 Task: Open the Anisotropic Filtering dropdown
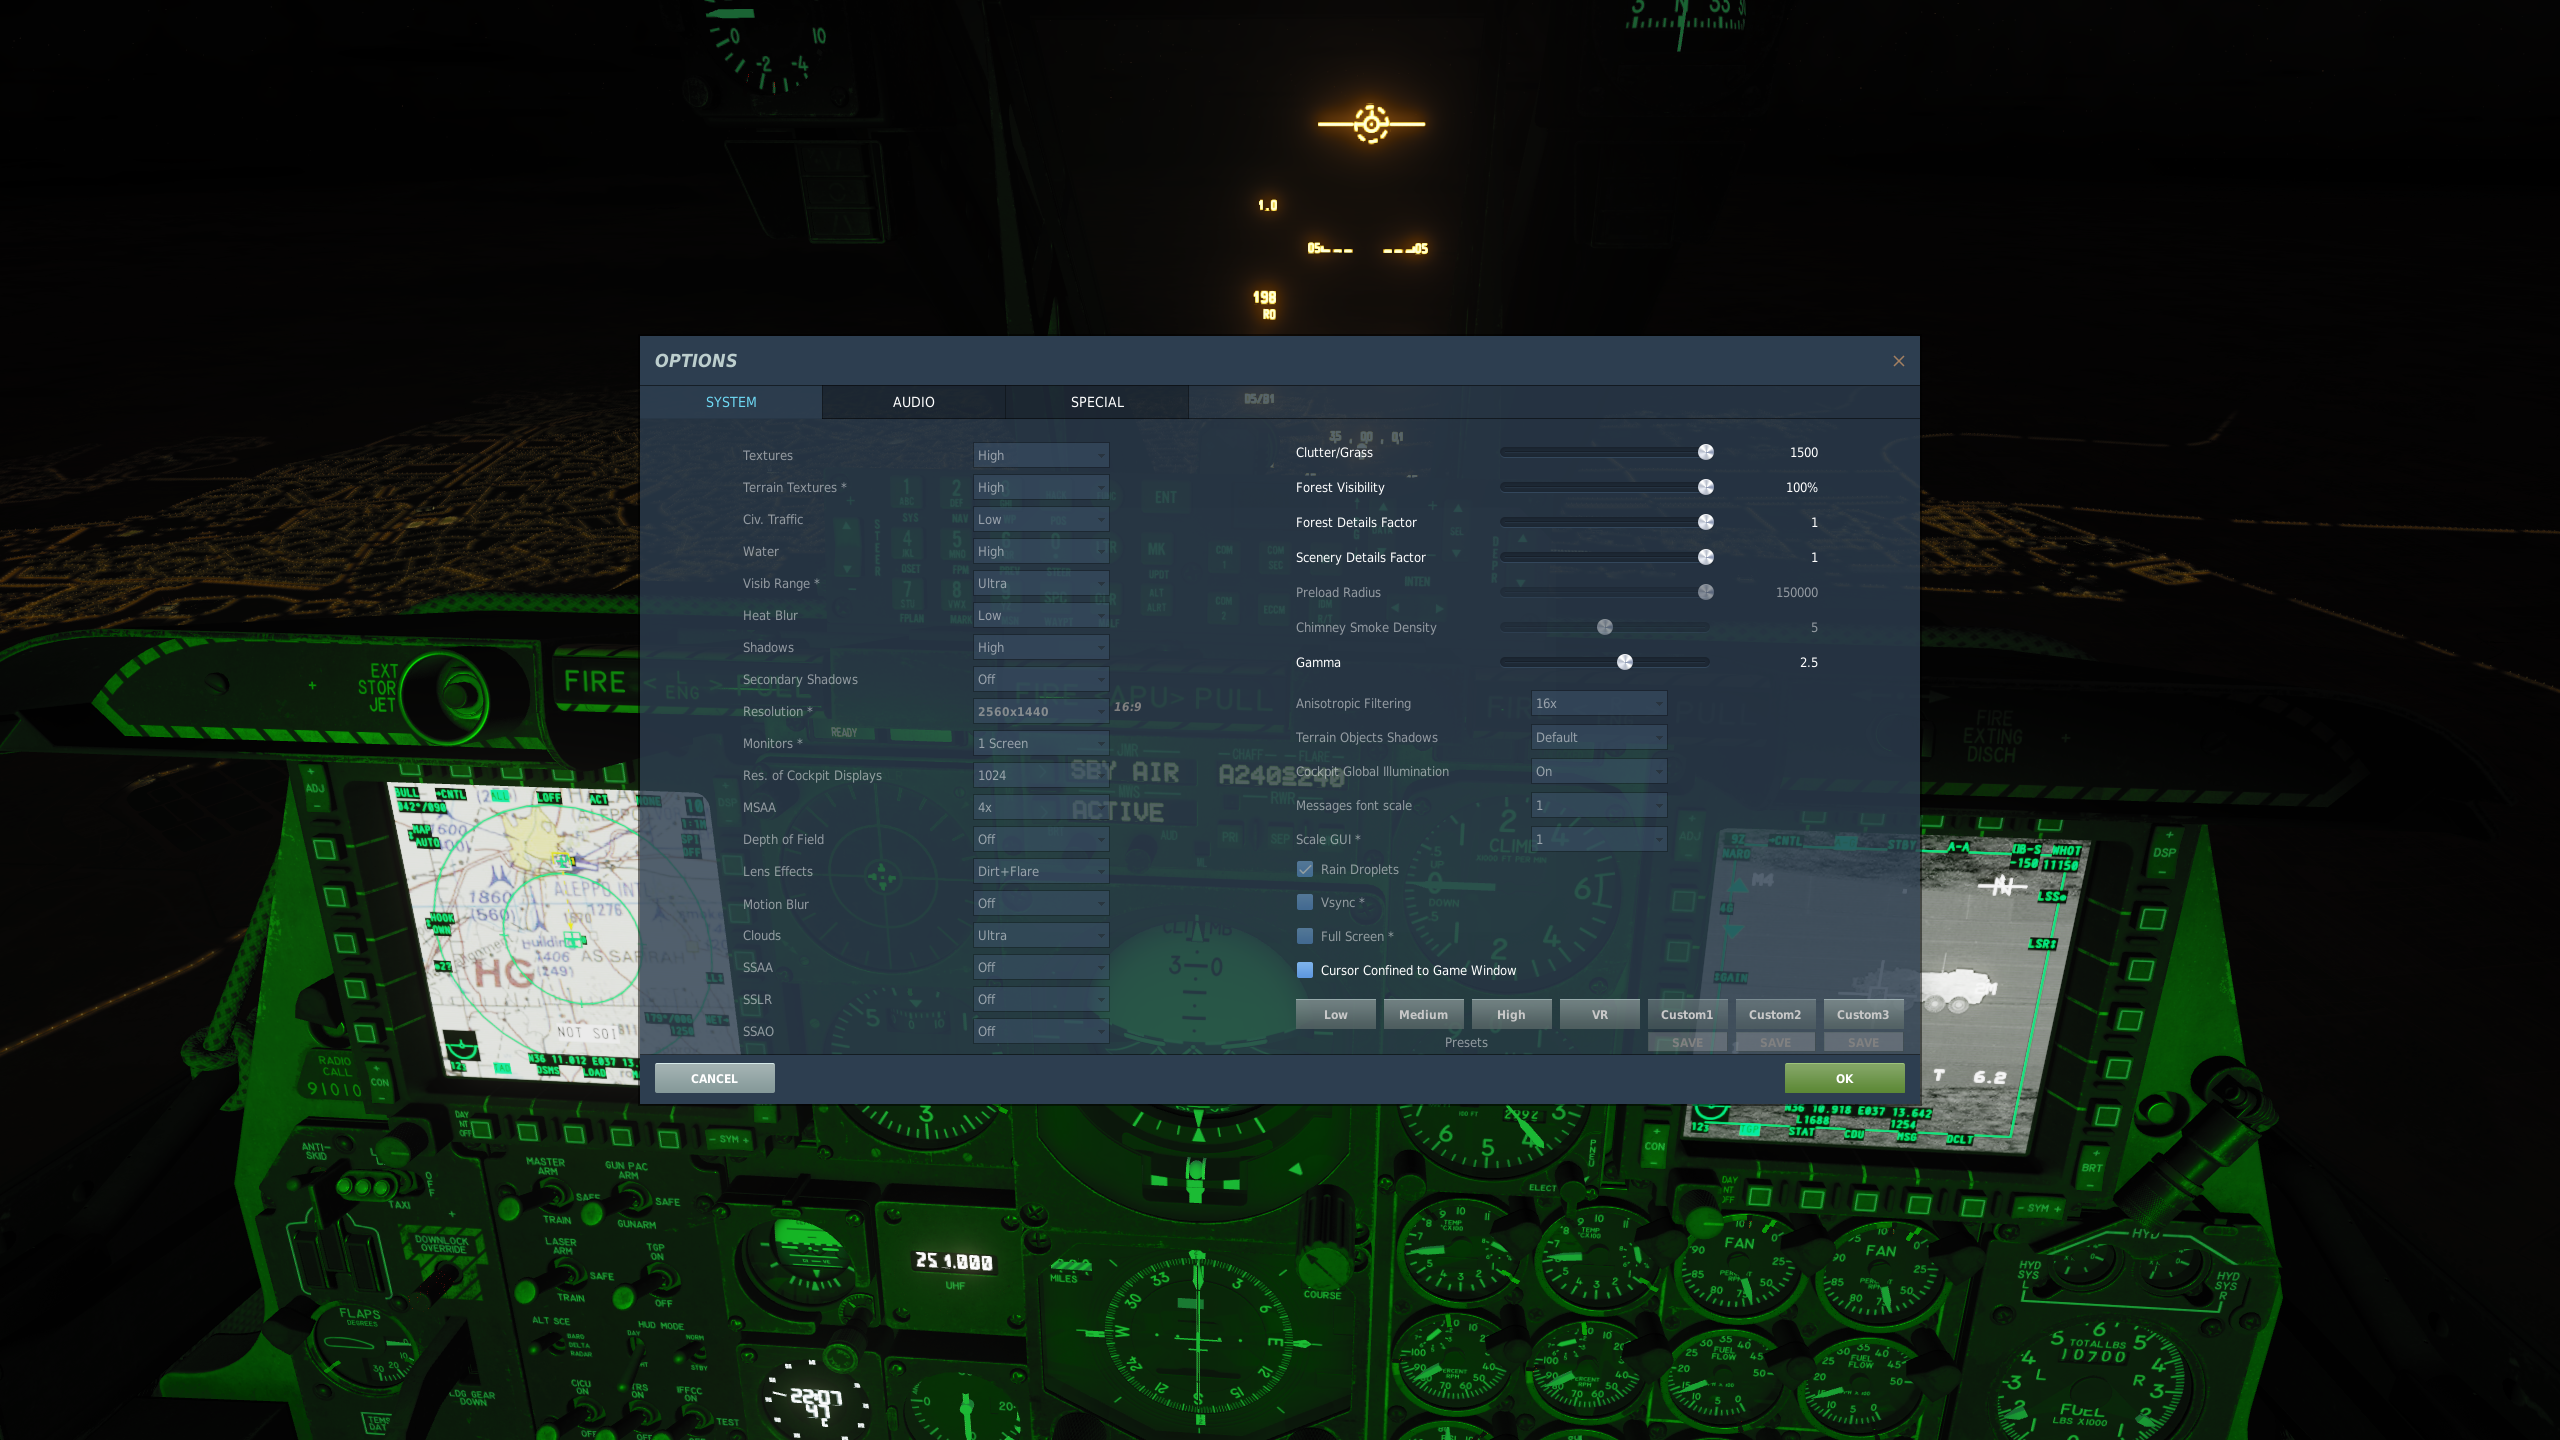click(1599, 703)
